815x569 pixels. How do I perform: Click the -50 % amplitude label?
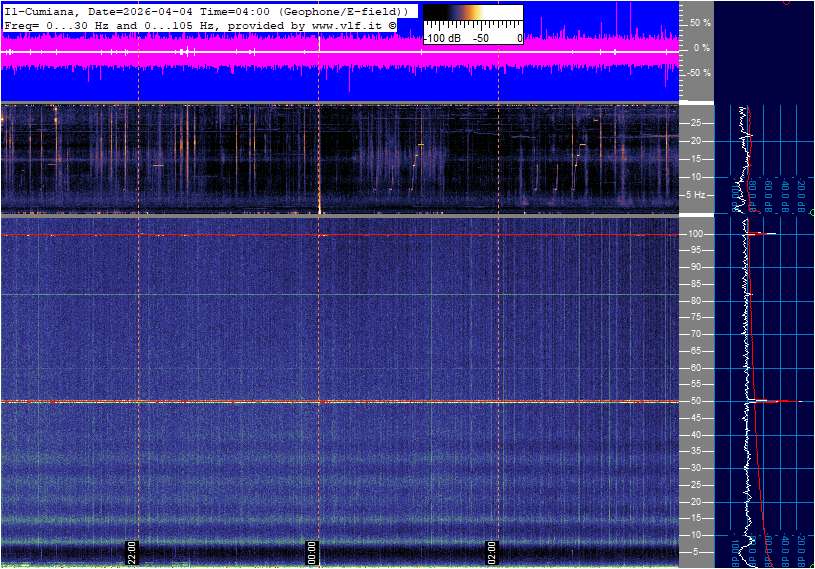699,73
